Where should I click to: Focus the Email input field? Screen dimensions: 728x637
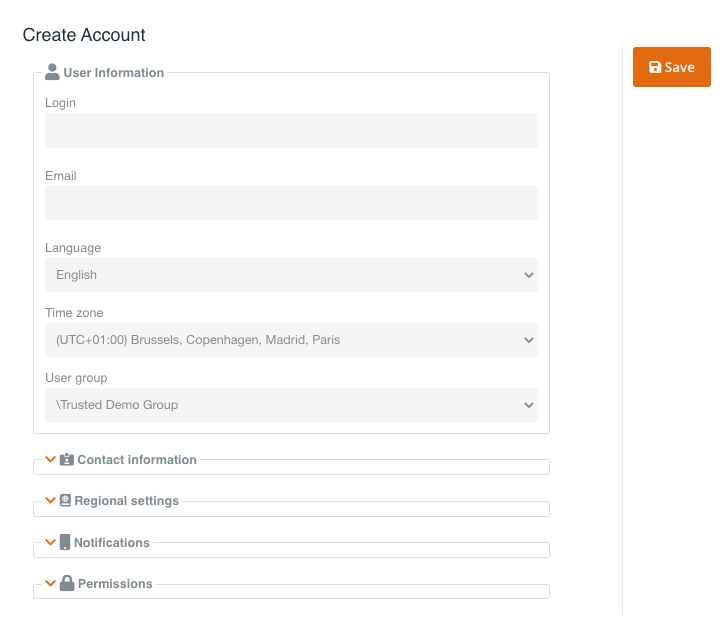point(291,203)
